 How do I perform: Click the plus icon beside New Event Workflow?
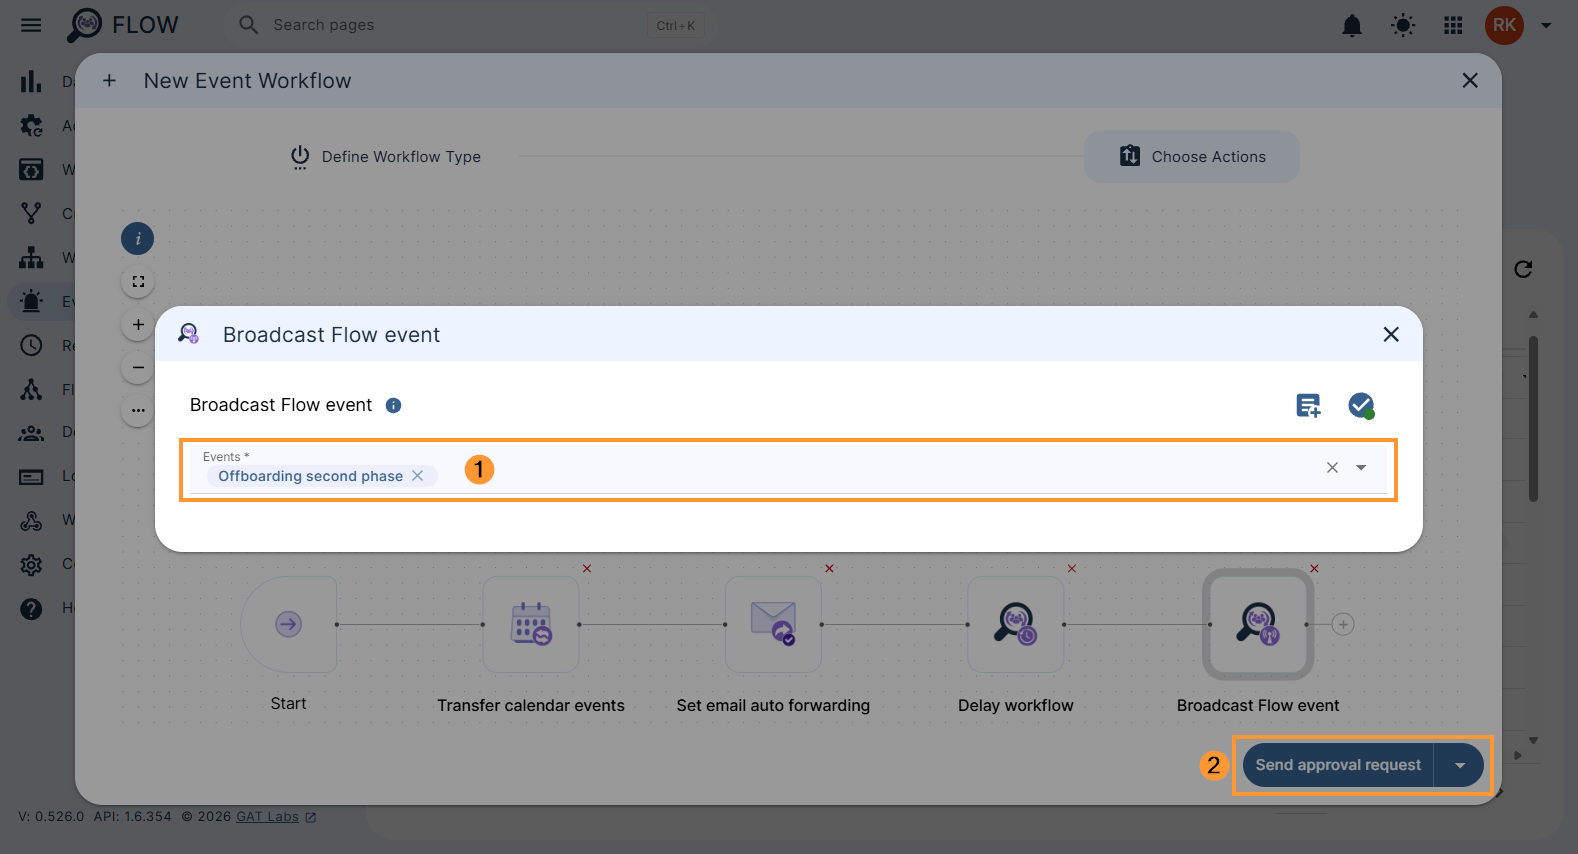[109, 81]
